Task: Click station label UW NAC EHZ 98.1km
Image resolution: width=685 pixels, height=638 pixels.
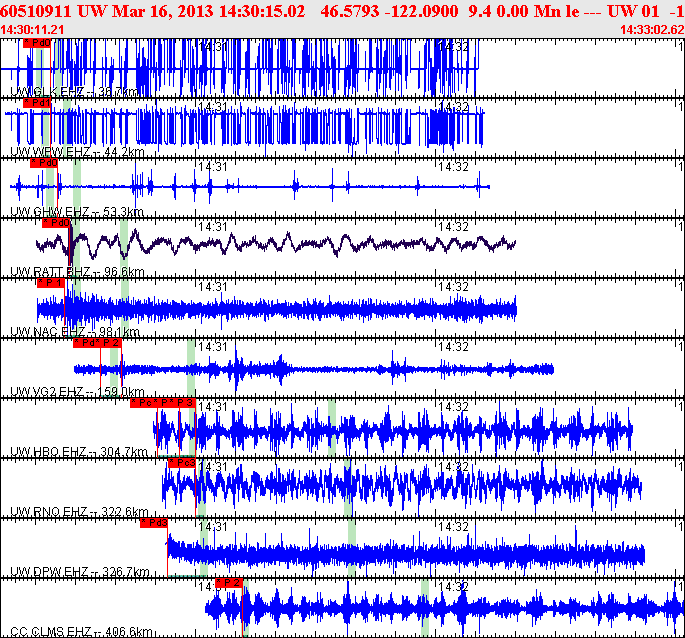Action: point(75,332)
